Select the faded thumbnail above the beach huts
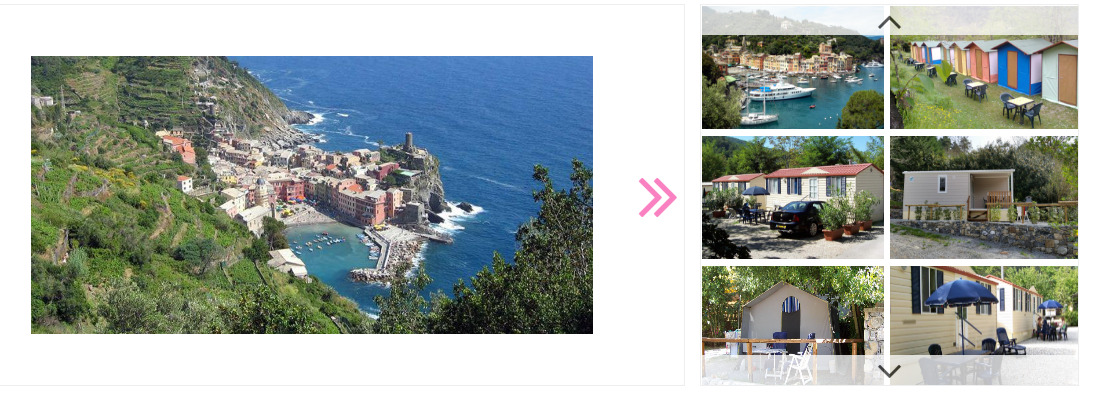This screenshot has width=1111, height=406. (x=983, y=21)
